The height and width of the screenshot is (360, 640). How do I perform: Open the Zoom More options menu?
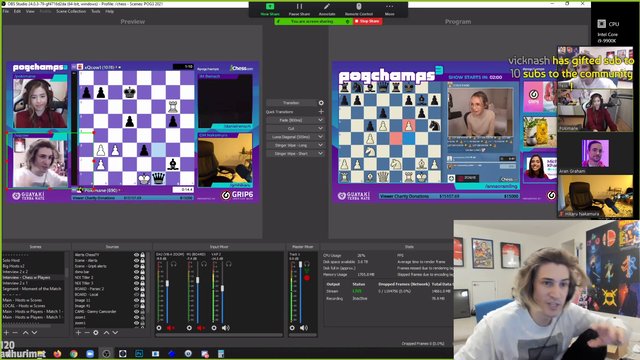[389, 9]
